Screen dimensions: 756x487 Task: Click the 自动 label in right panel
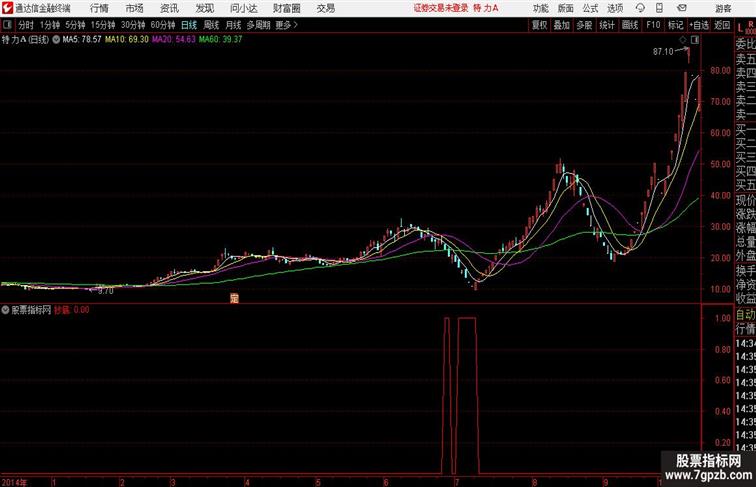tap(745, 315)
